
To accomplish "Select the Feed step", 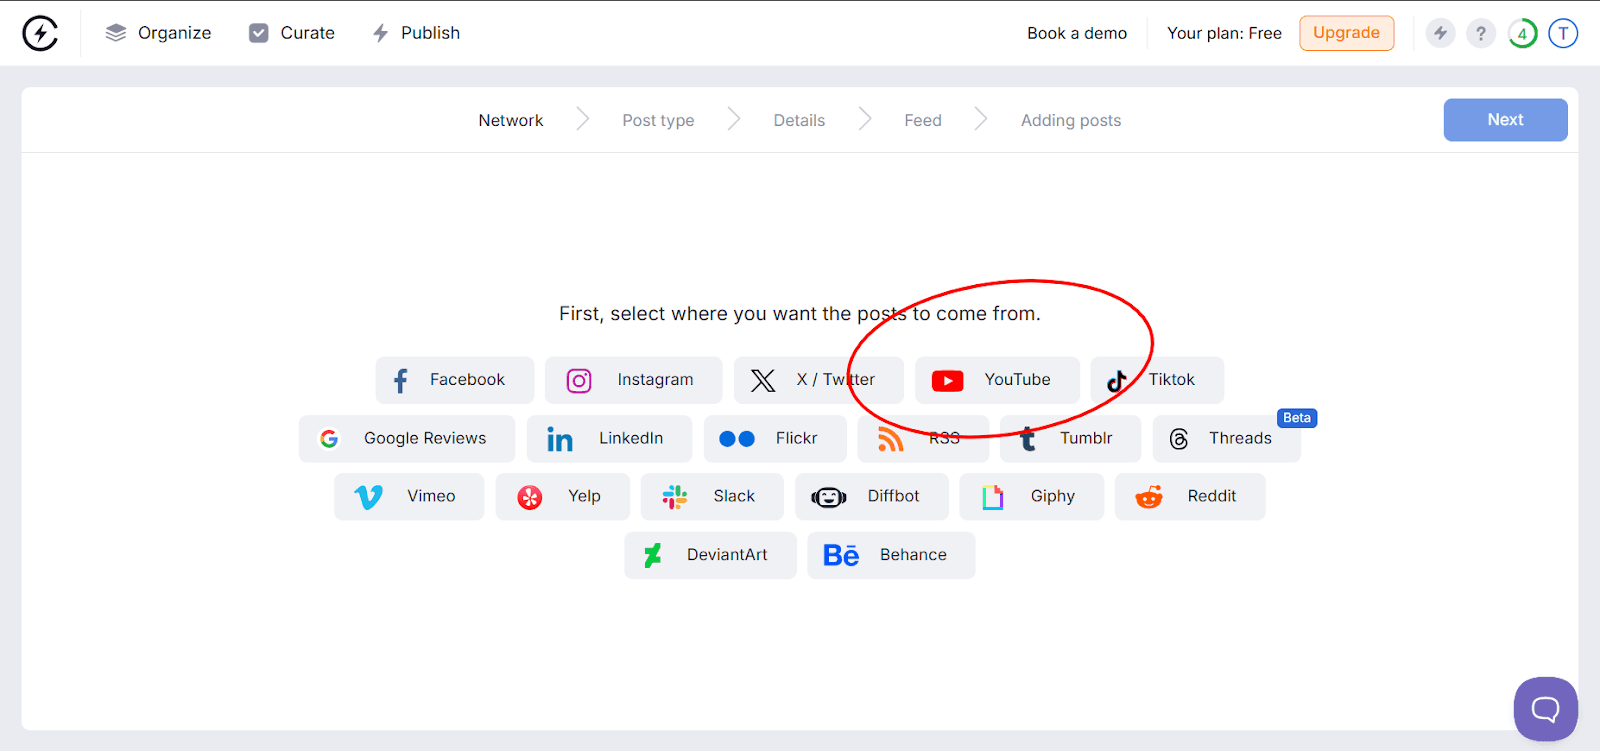I will pos(923,120).
